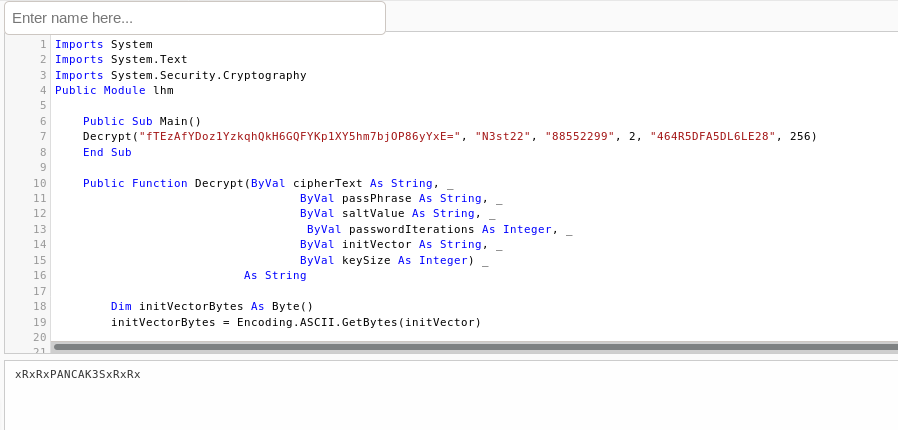Click 'Encoding.ASCII.GetBytes(initVector)' expression
898x430 pixels.
(x=359, y=322)
